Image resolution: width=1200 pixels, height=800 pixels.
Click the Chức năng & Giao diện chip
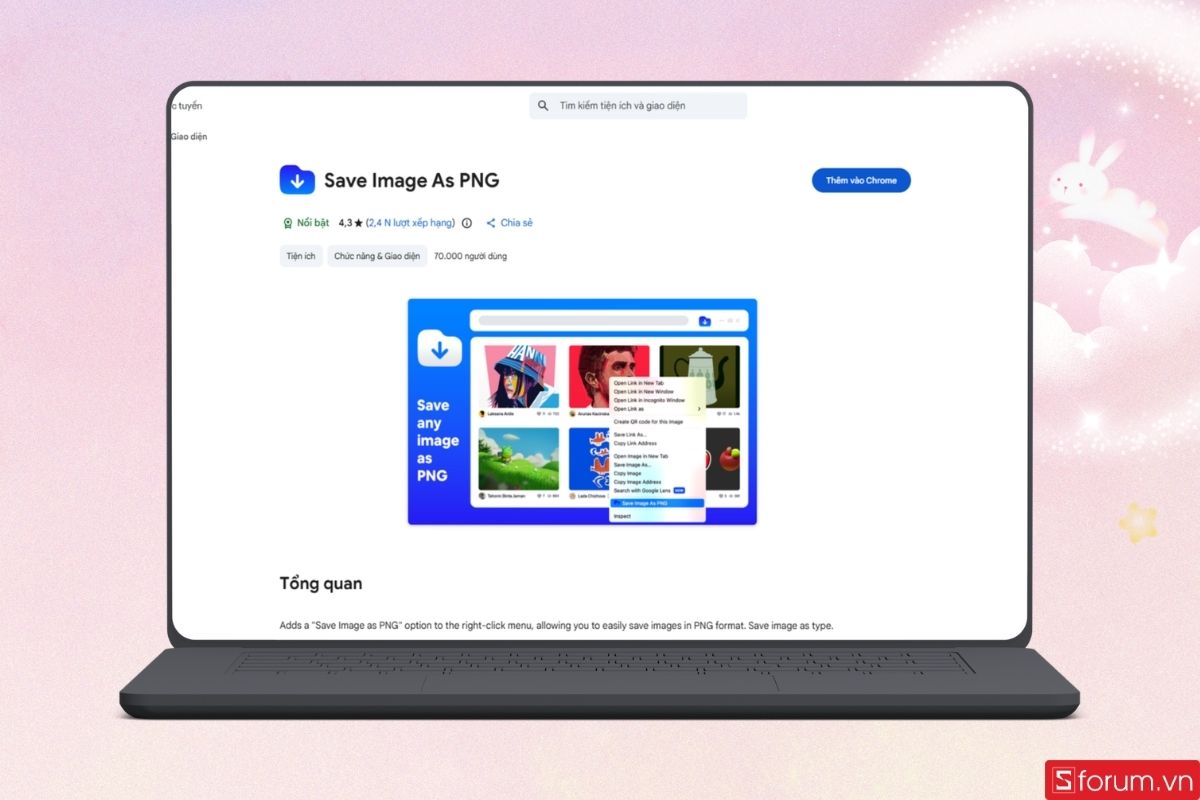(x=377, y=256)
